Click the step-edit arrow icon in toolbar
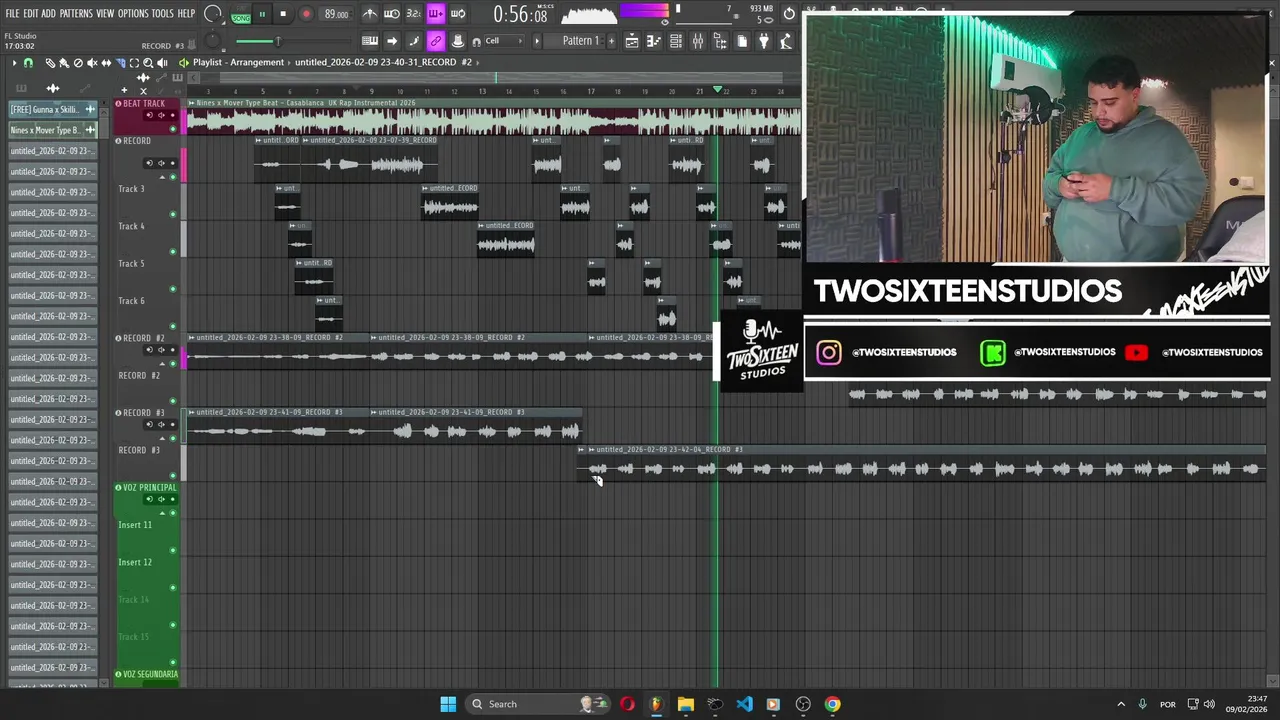 [x=392, y=41]
